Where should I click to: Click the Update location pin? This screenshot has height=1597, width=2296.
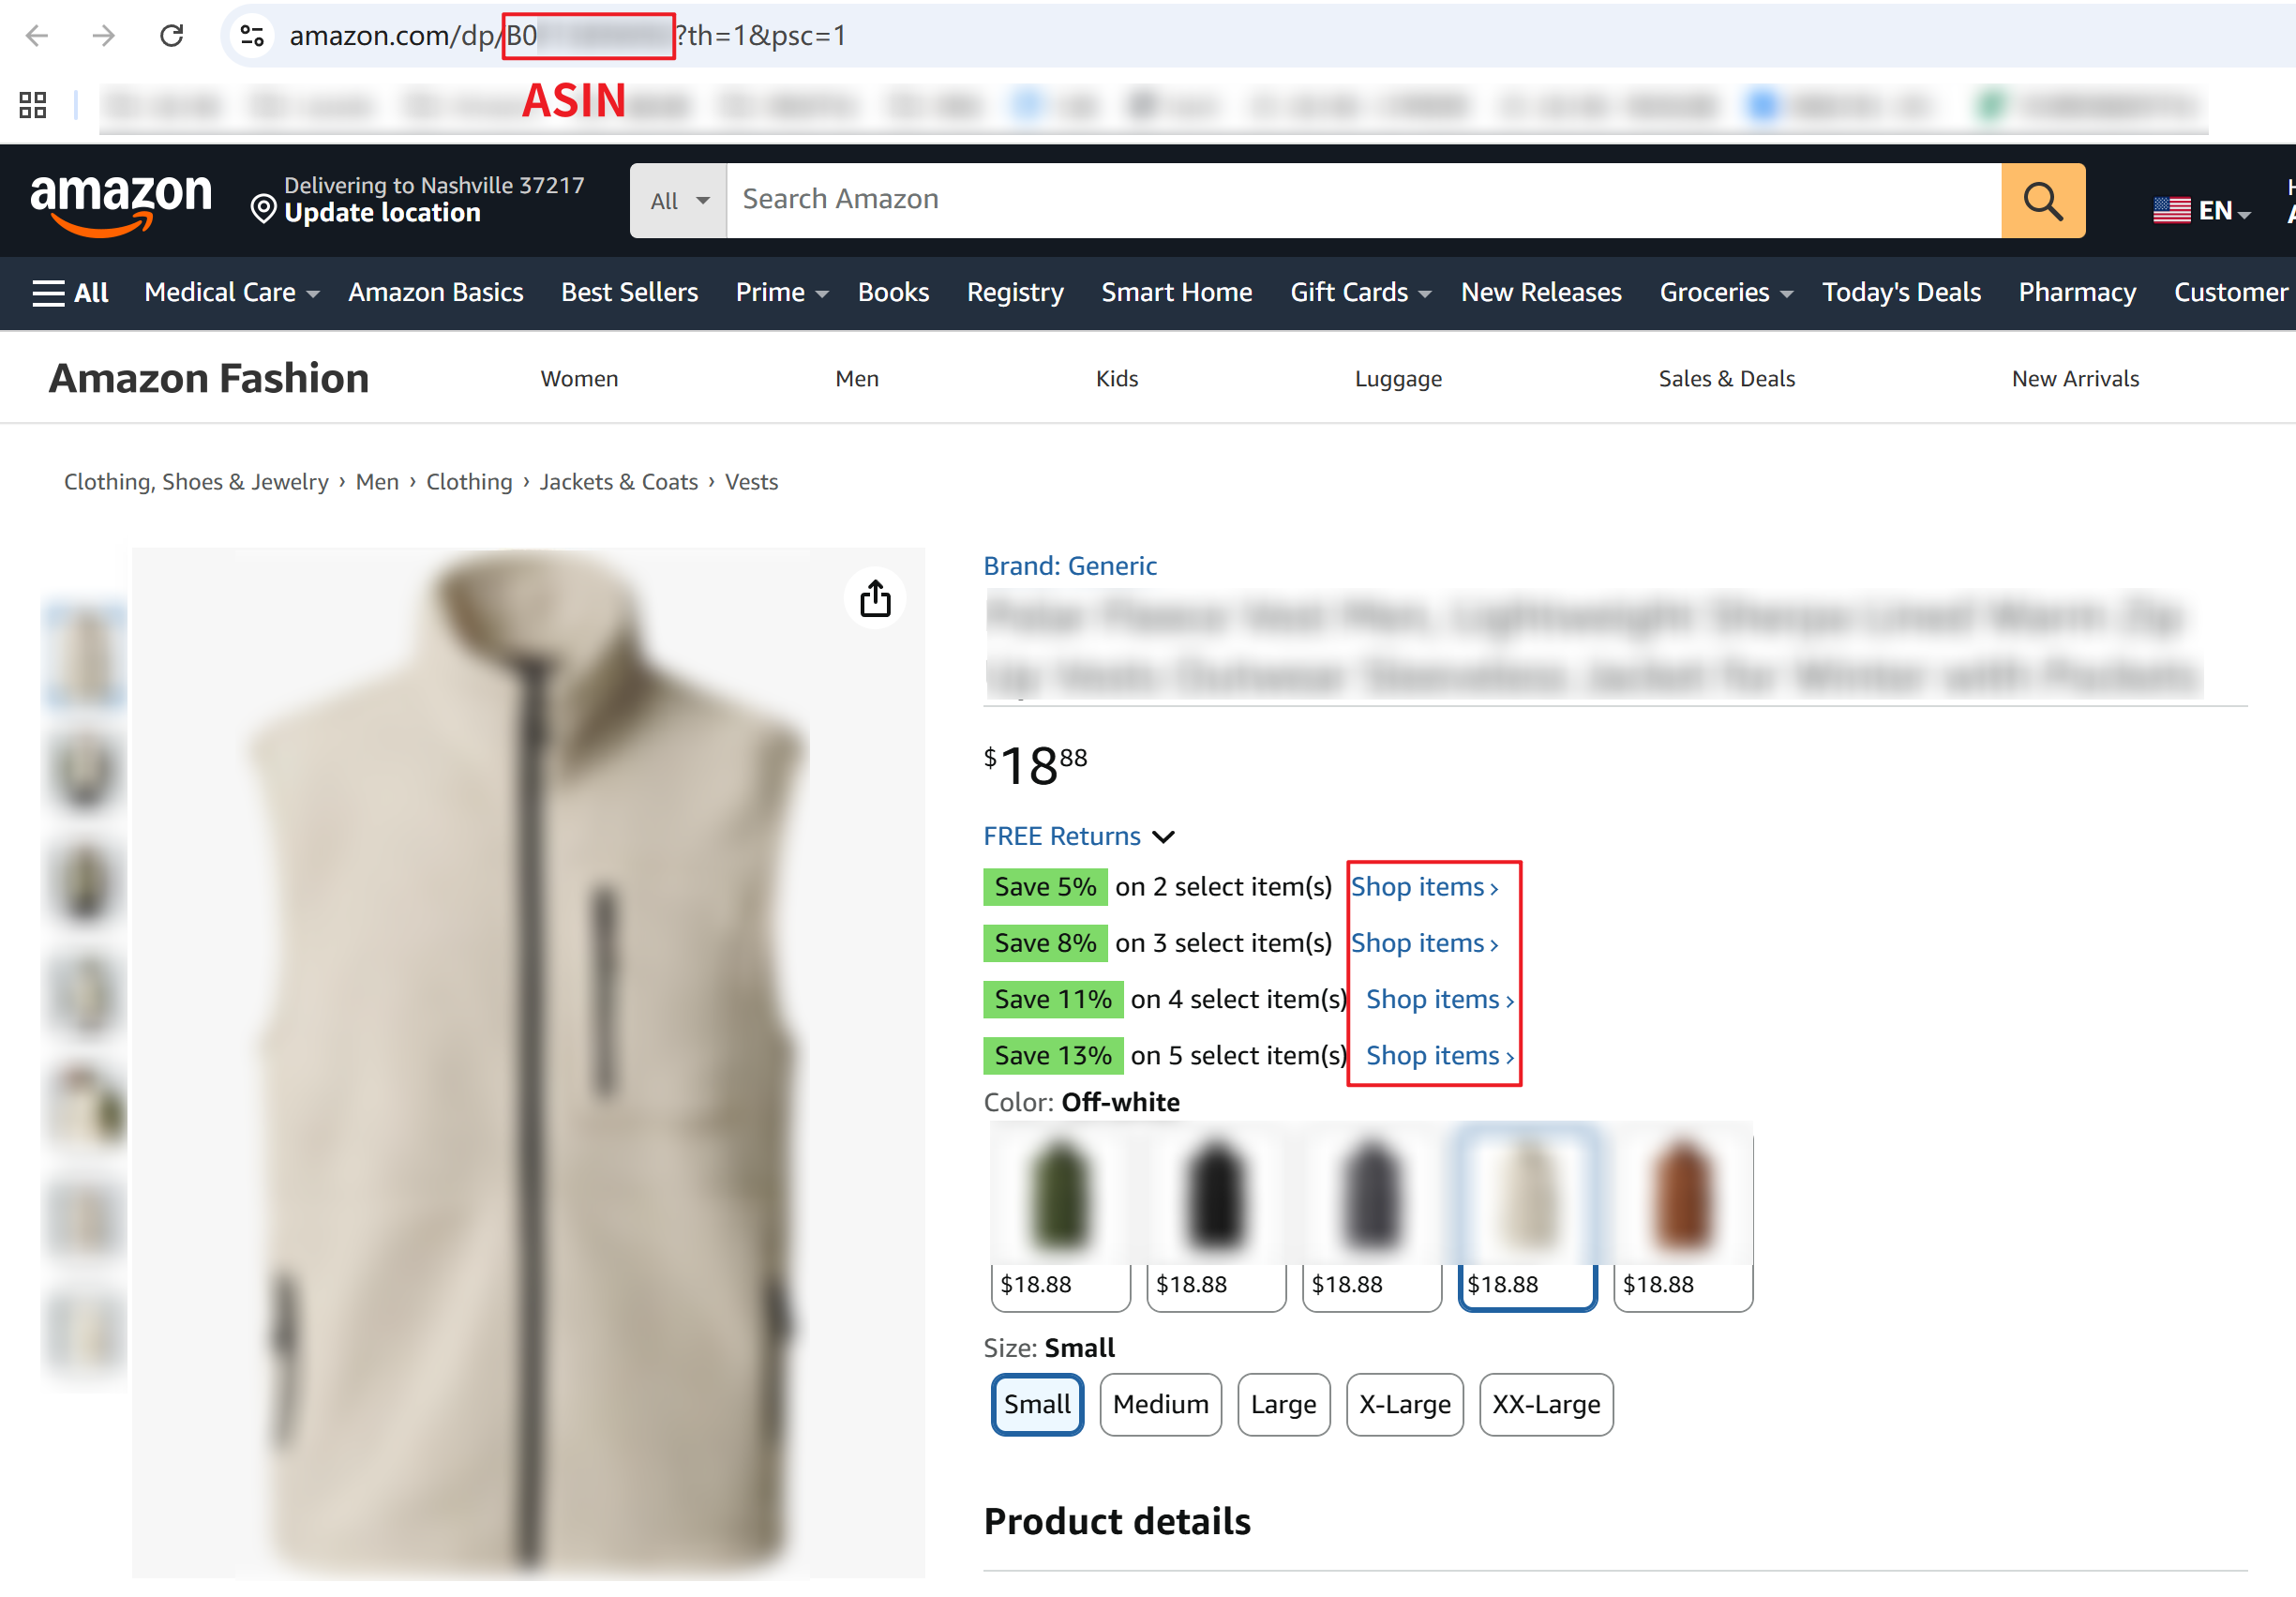tap(263, 209)
